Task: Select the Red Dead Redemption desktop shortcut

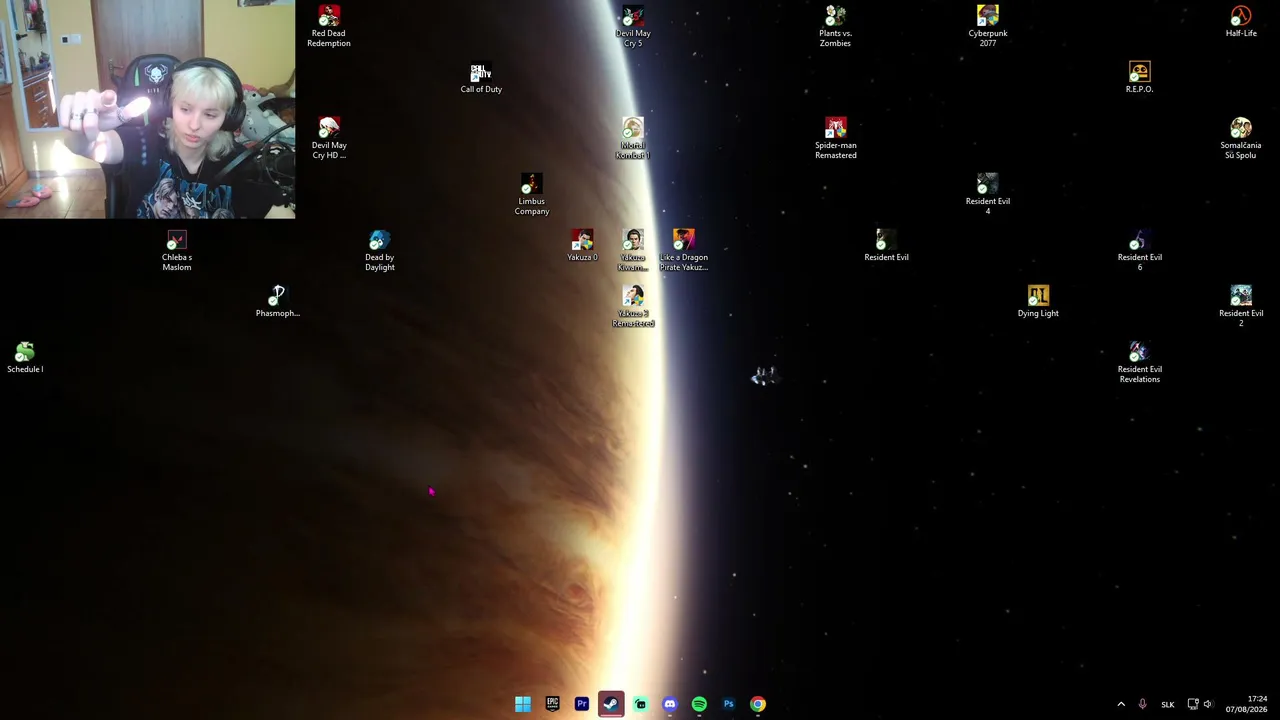Action: pos(329,27)
